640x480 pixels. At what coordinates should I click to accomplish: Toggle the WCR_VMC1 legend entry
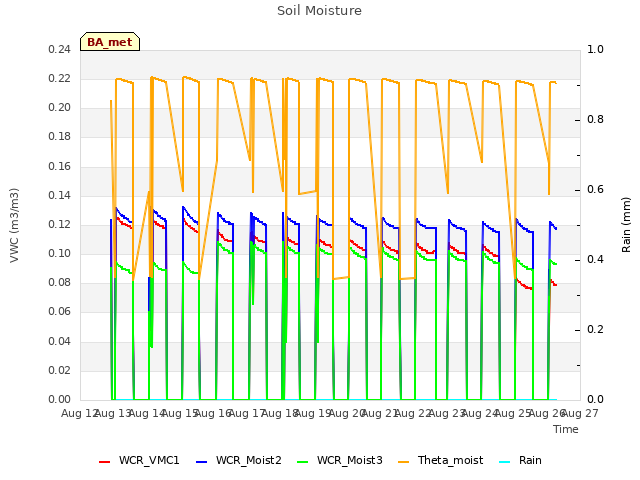click(x=139, y=460)
